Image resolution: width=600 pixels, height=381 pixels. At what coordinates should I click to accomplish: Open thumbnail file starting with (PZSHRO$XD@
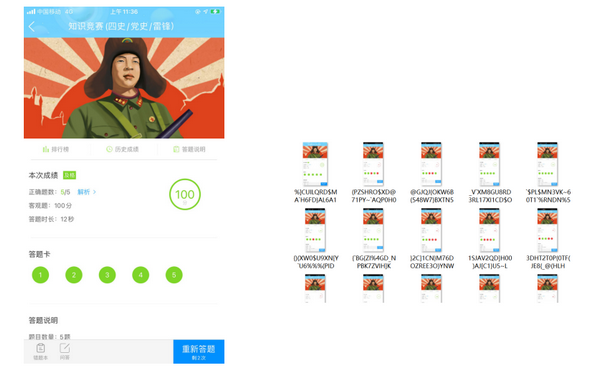pos(373,173)
